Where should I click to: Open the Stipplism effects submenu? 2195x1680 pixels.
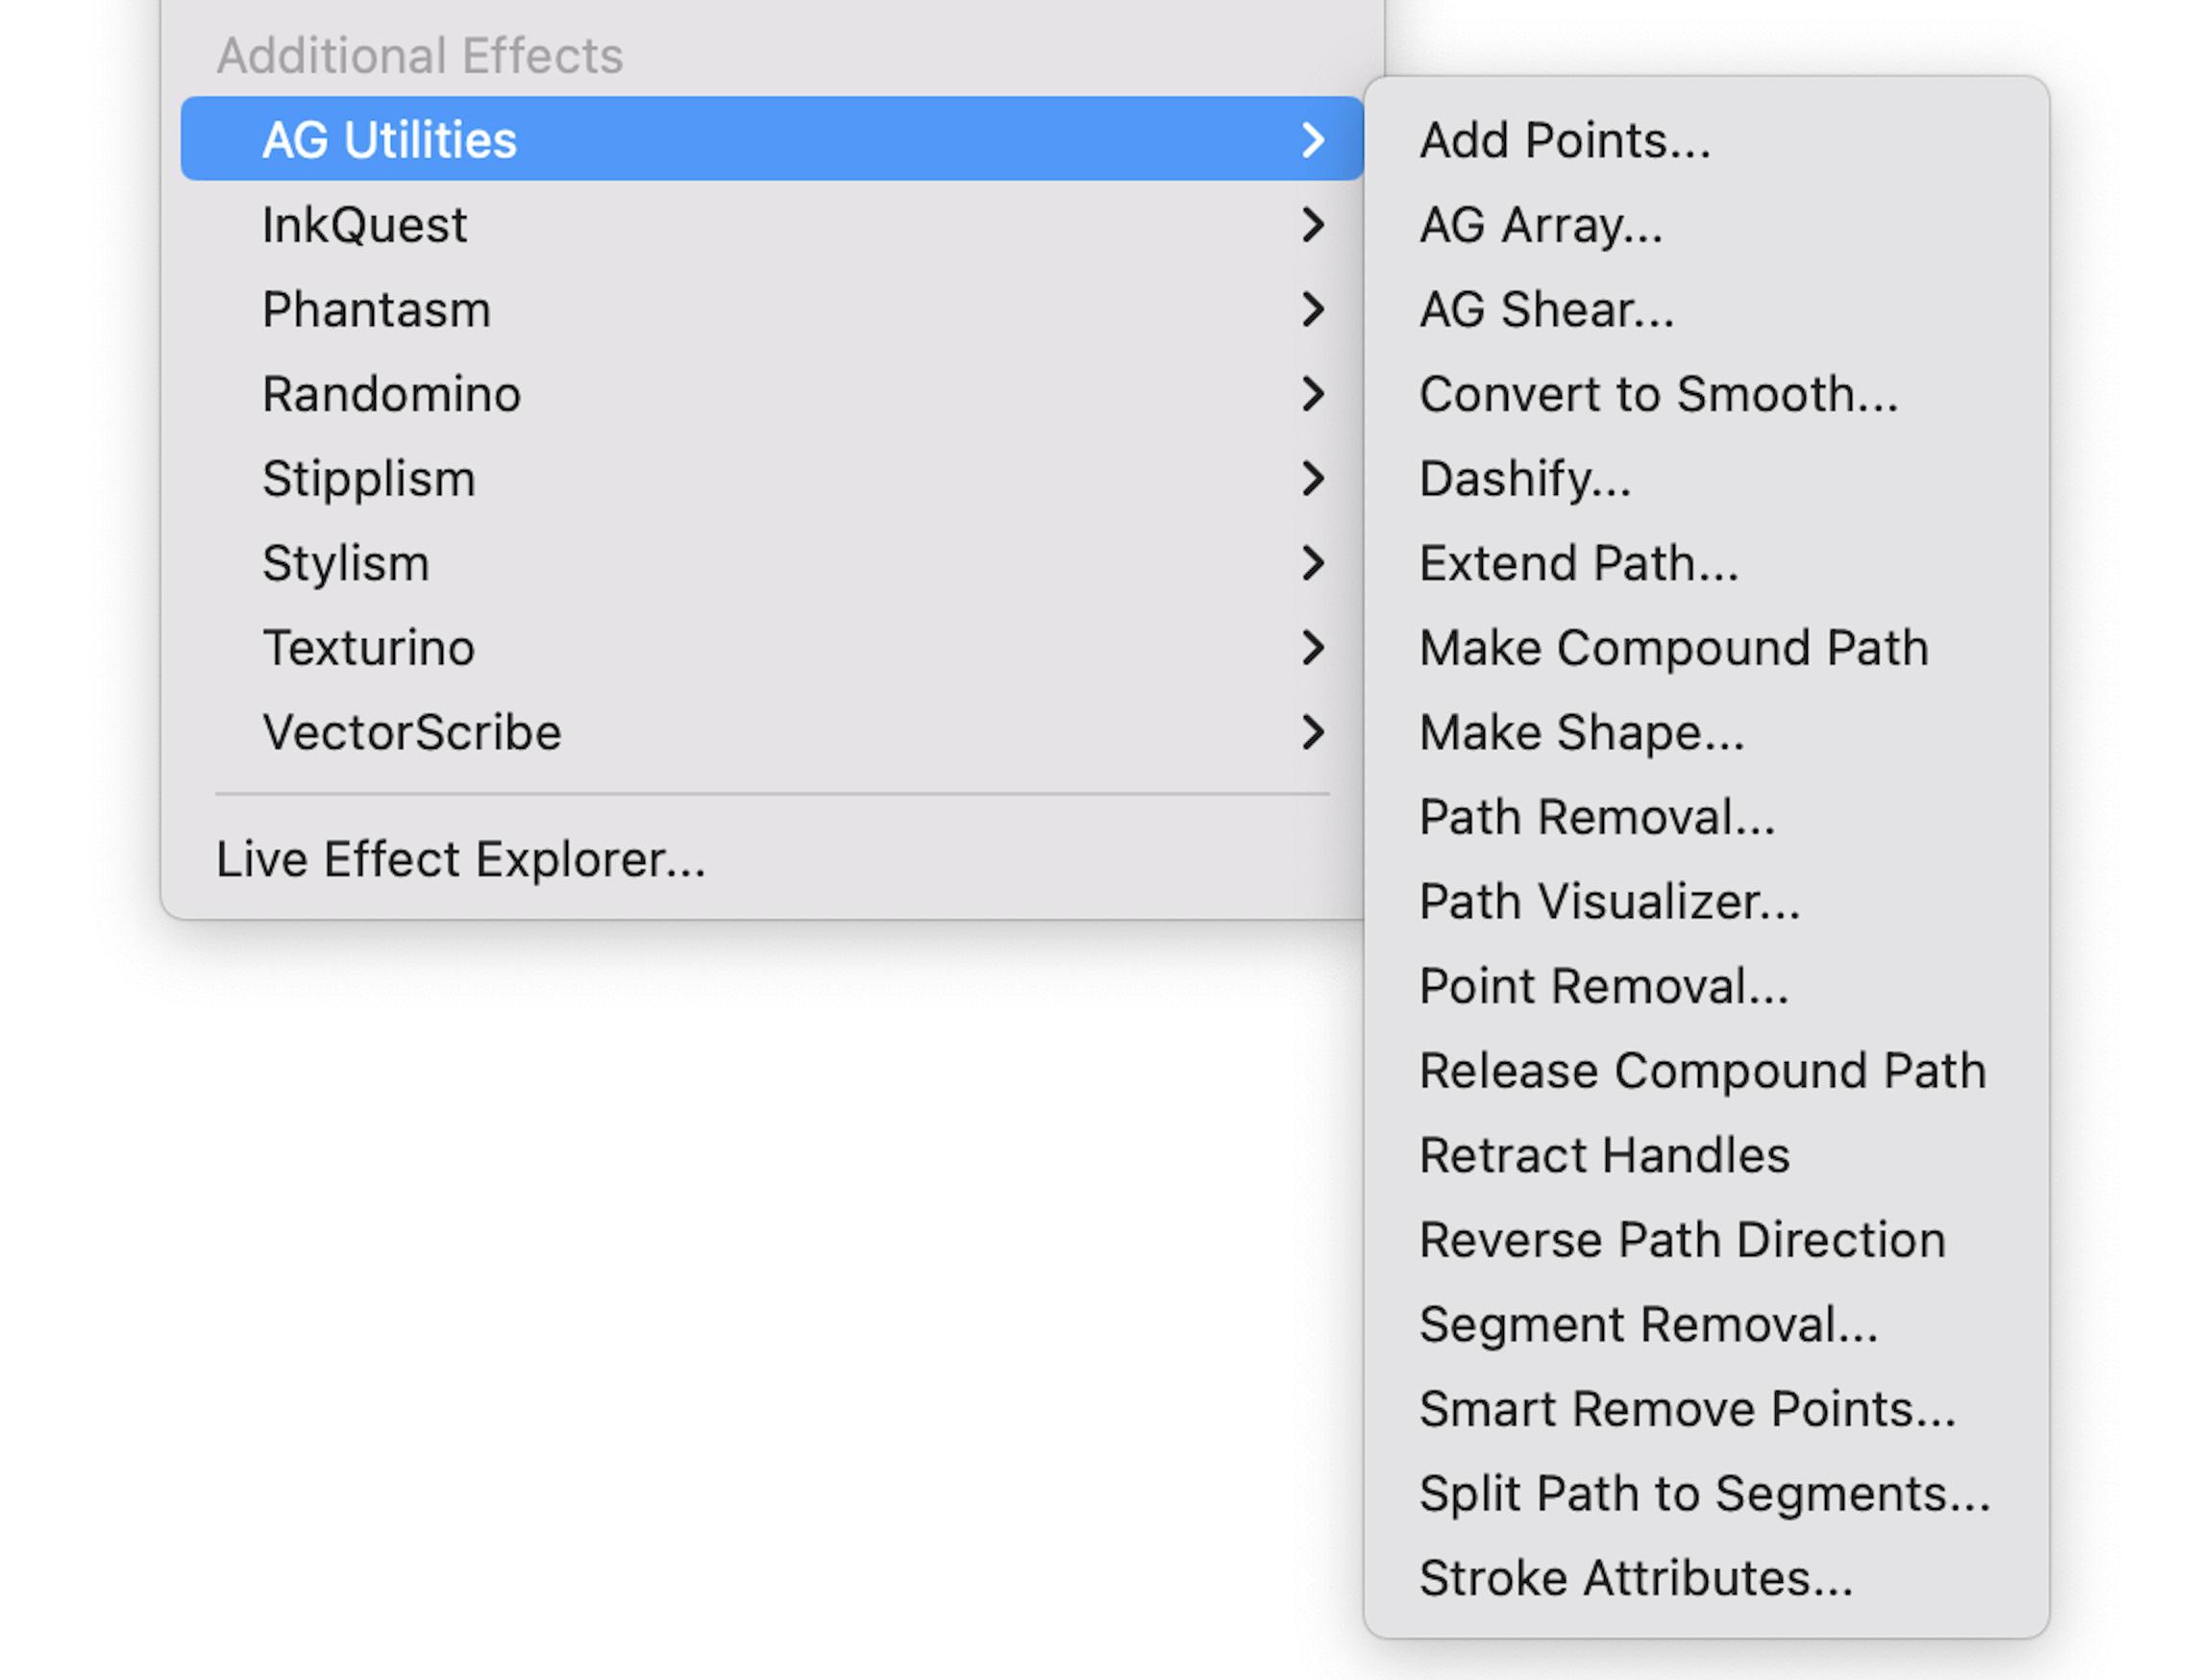click(368, 479)
